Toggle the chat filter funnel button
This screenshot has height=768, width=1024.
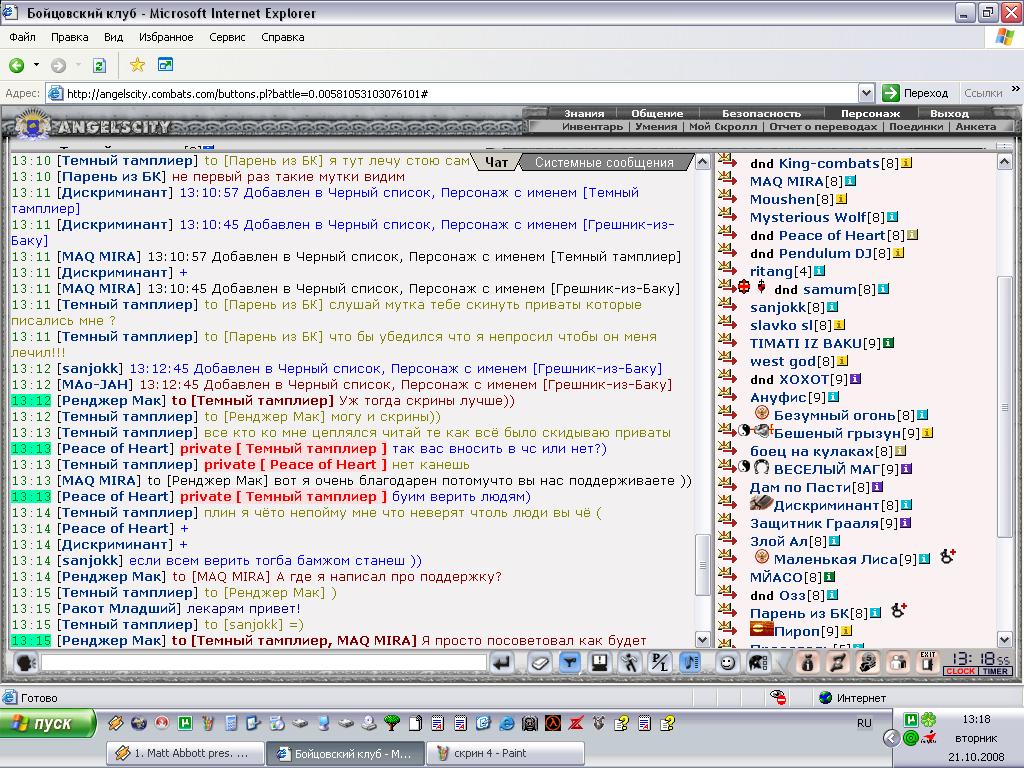(569, 663)
